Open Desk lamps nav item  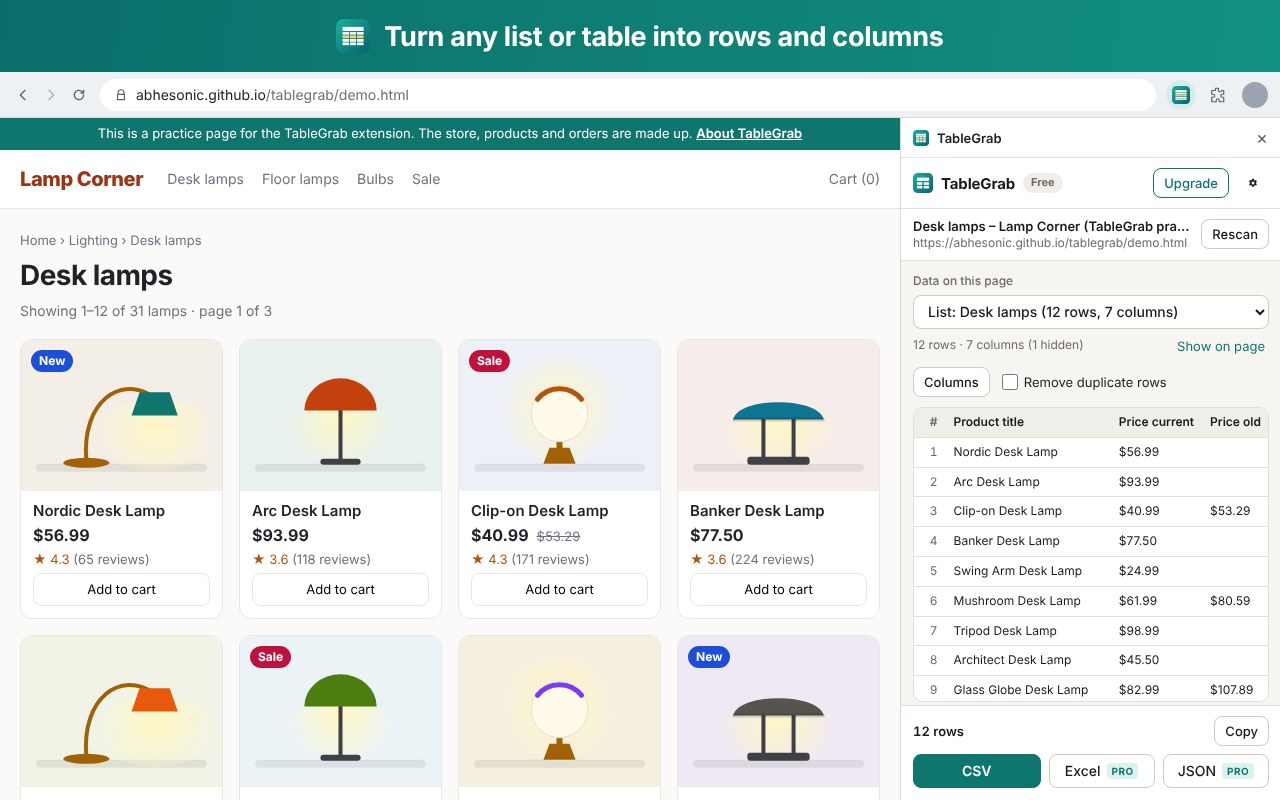click(x=205, y=179)
